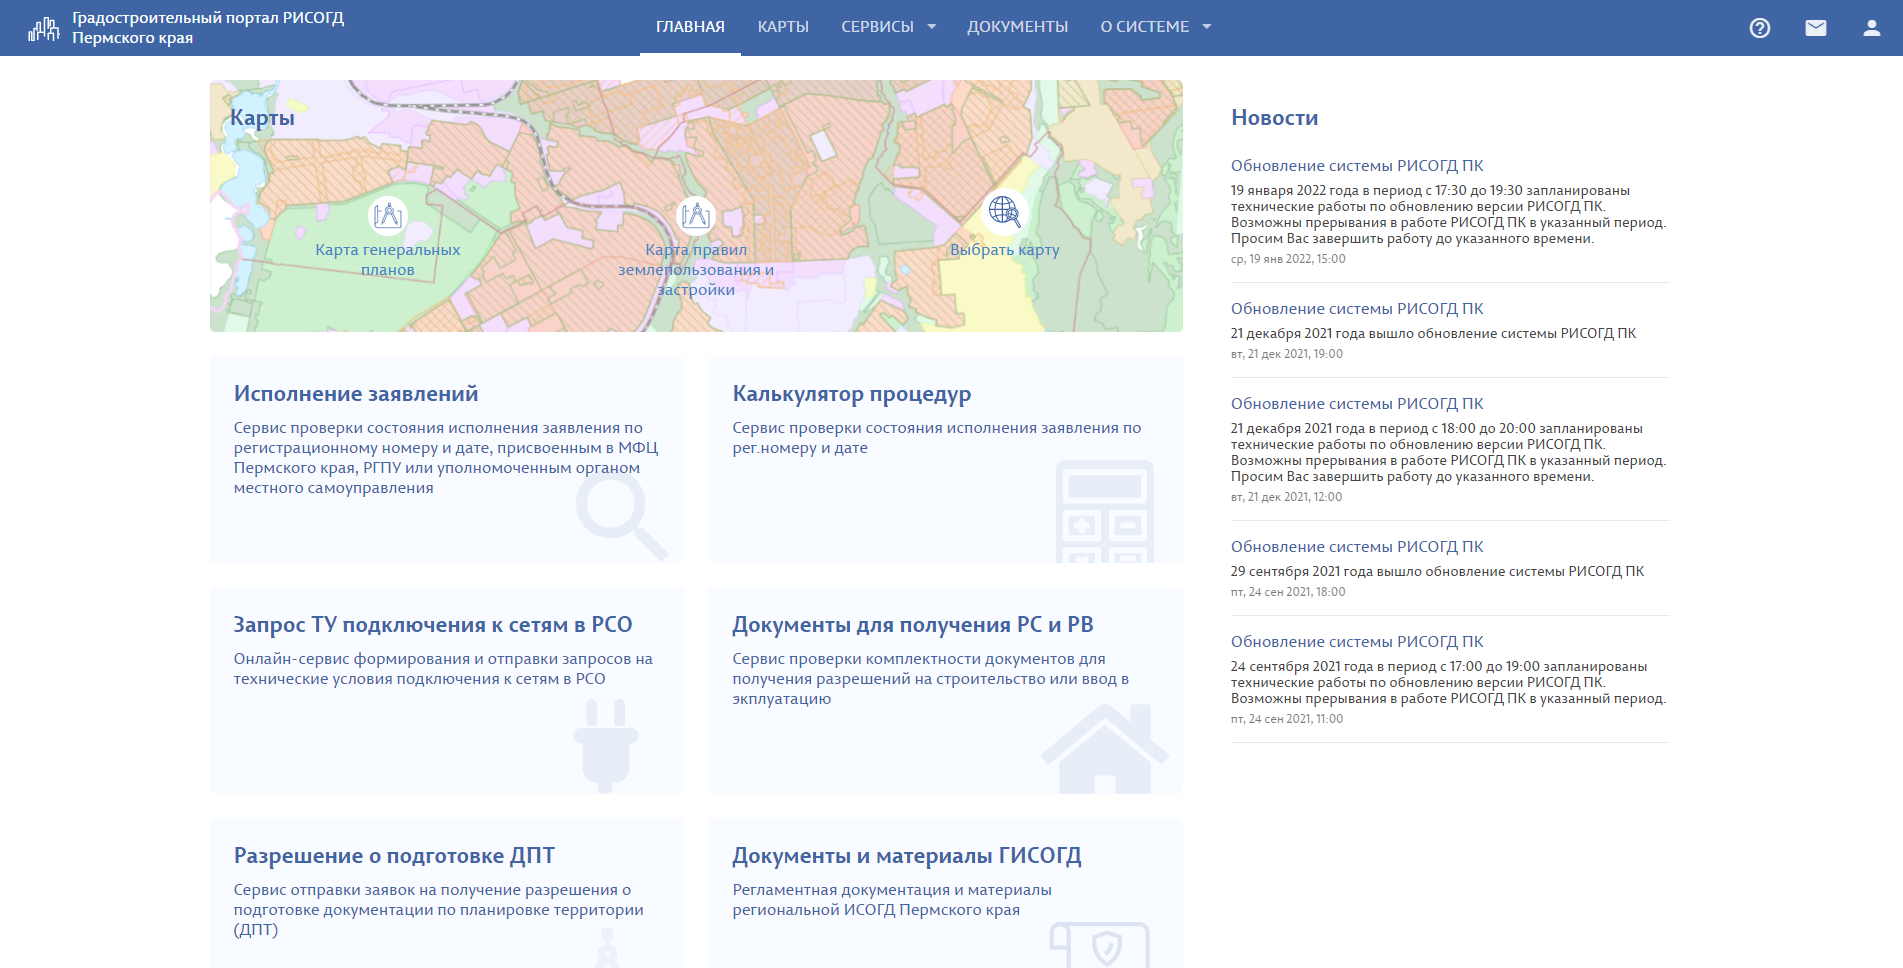Open help via question mark icon
This screenshot has width=1903, height=968.
point(1759,28)
